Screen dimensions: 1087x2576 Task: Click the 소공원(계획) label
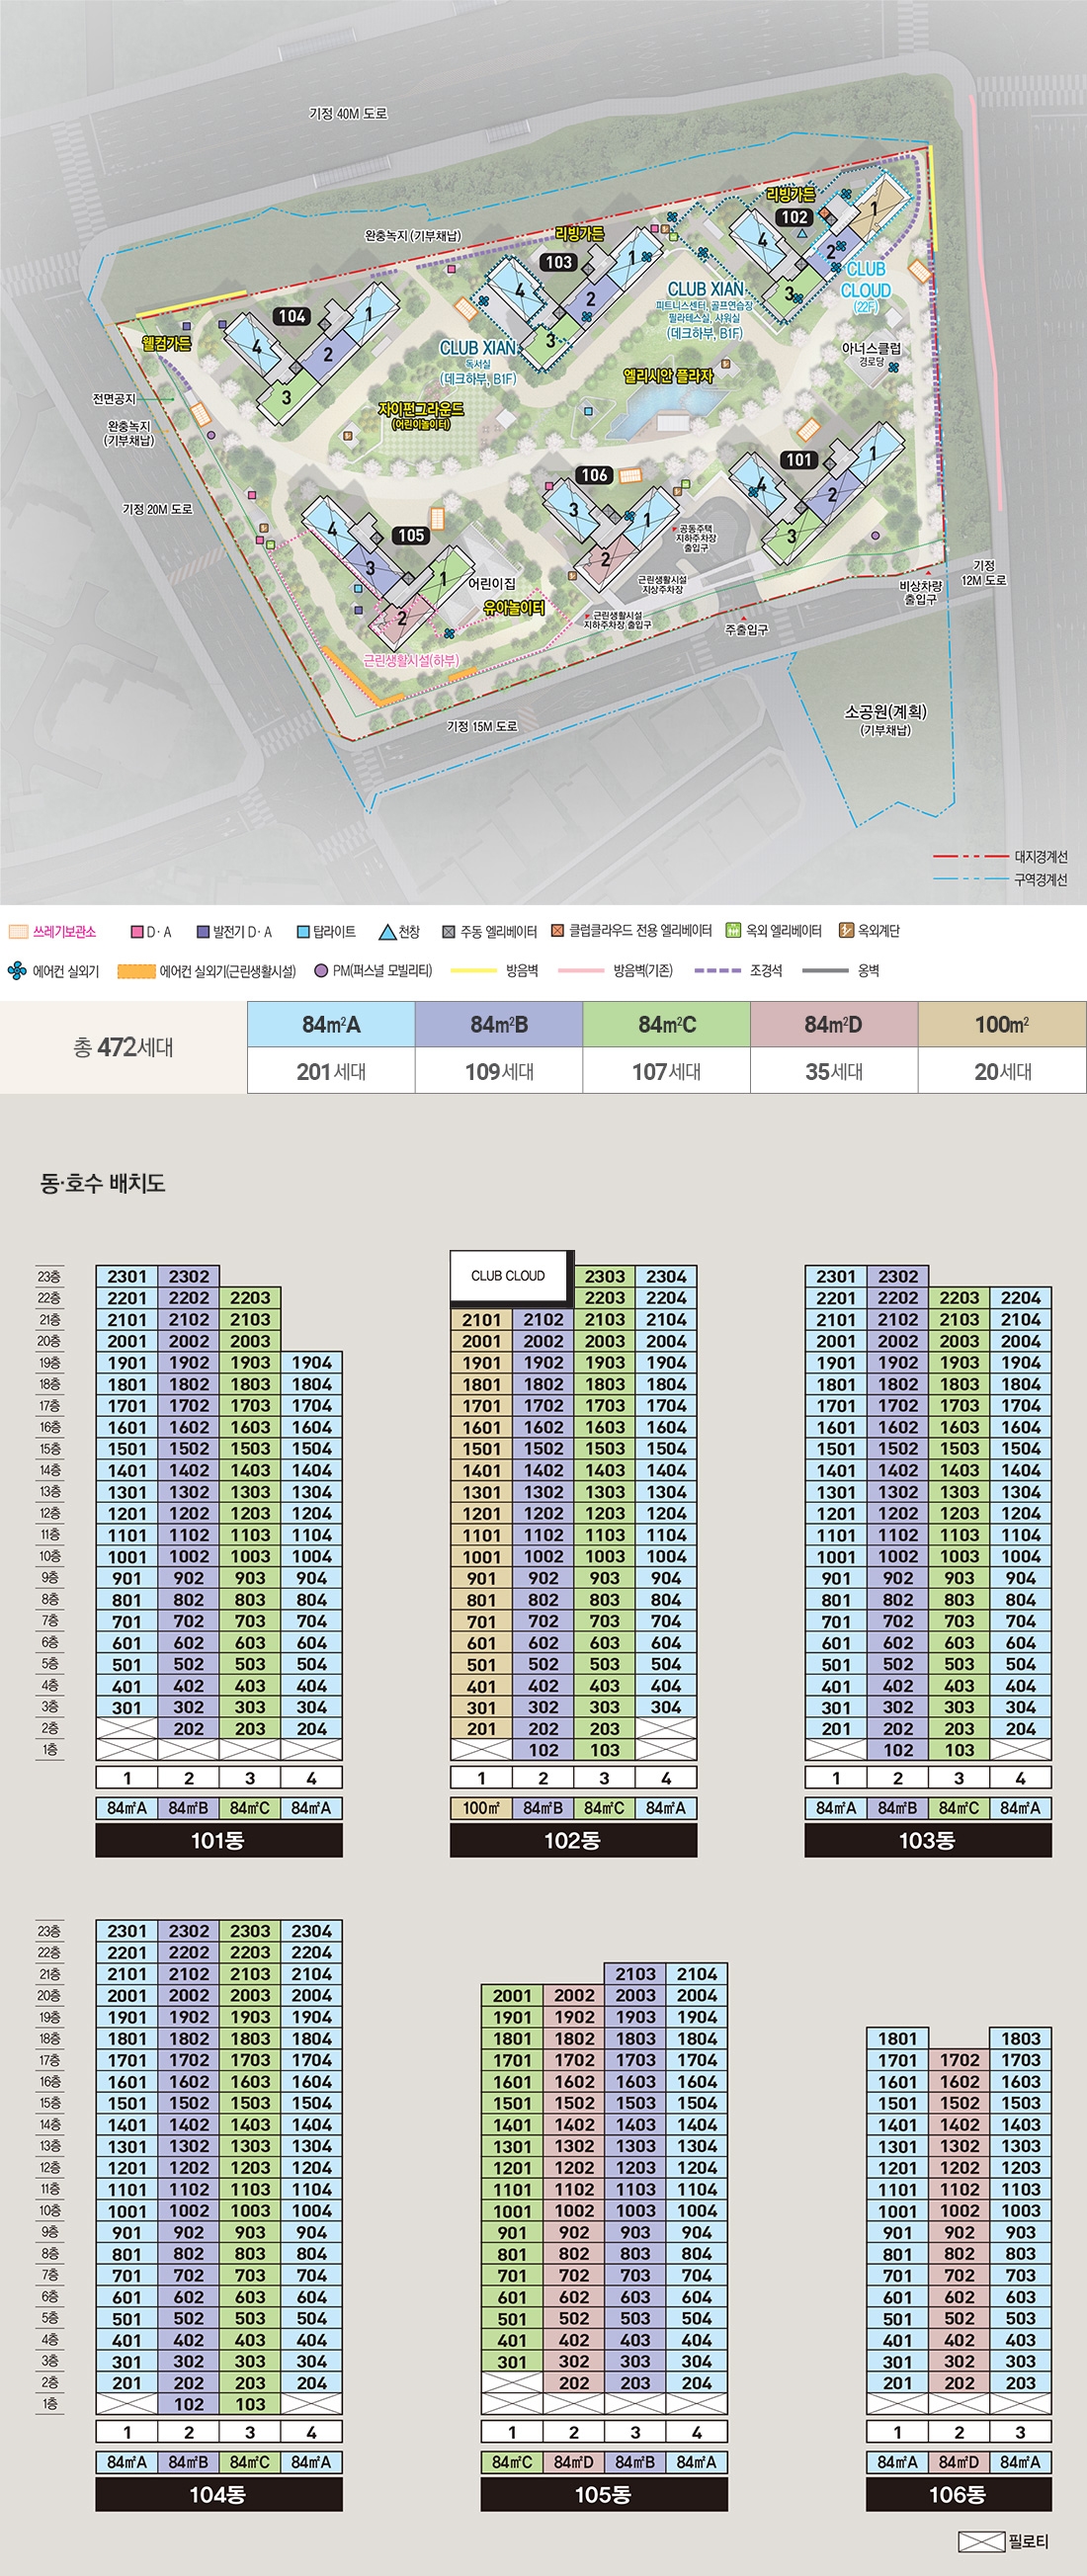[886, 720]
